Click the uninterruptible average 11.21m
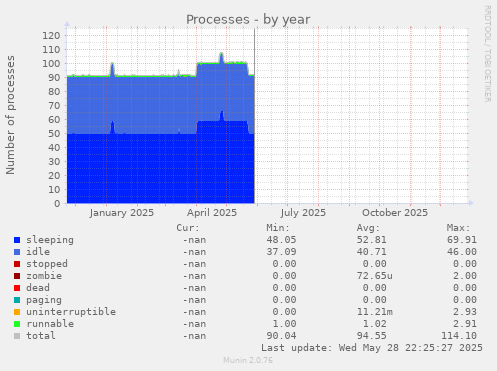Image resolution: width=497 pixels, height=371 pixels. pos(375,312)
